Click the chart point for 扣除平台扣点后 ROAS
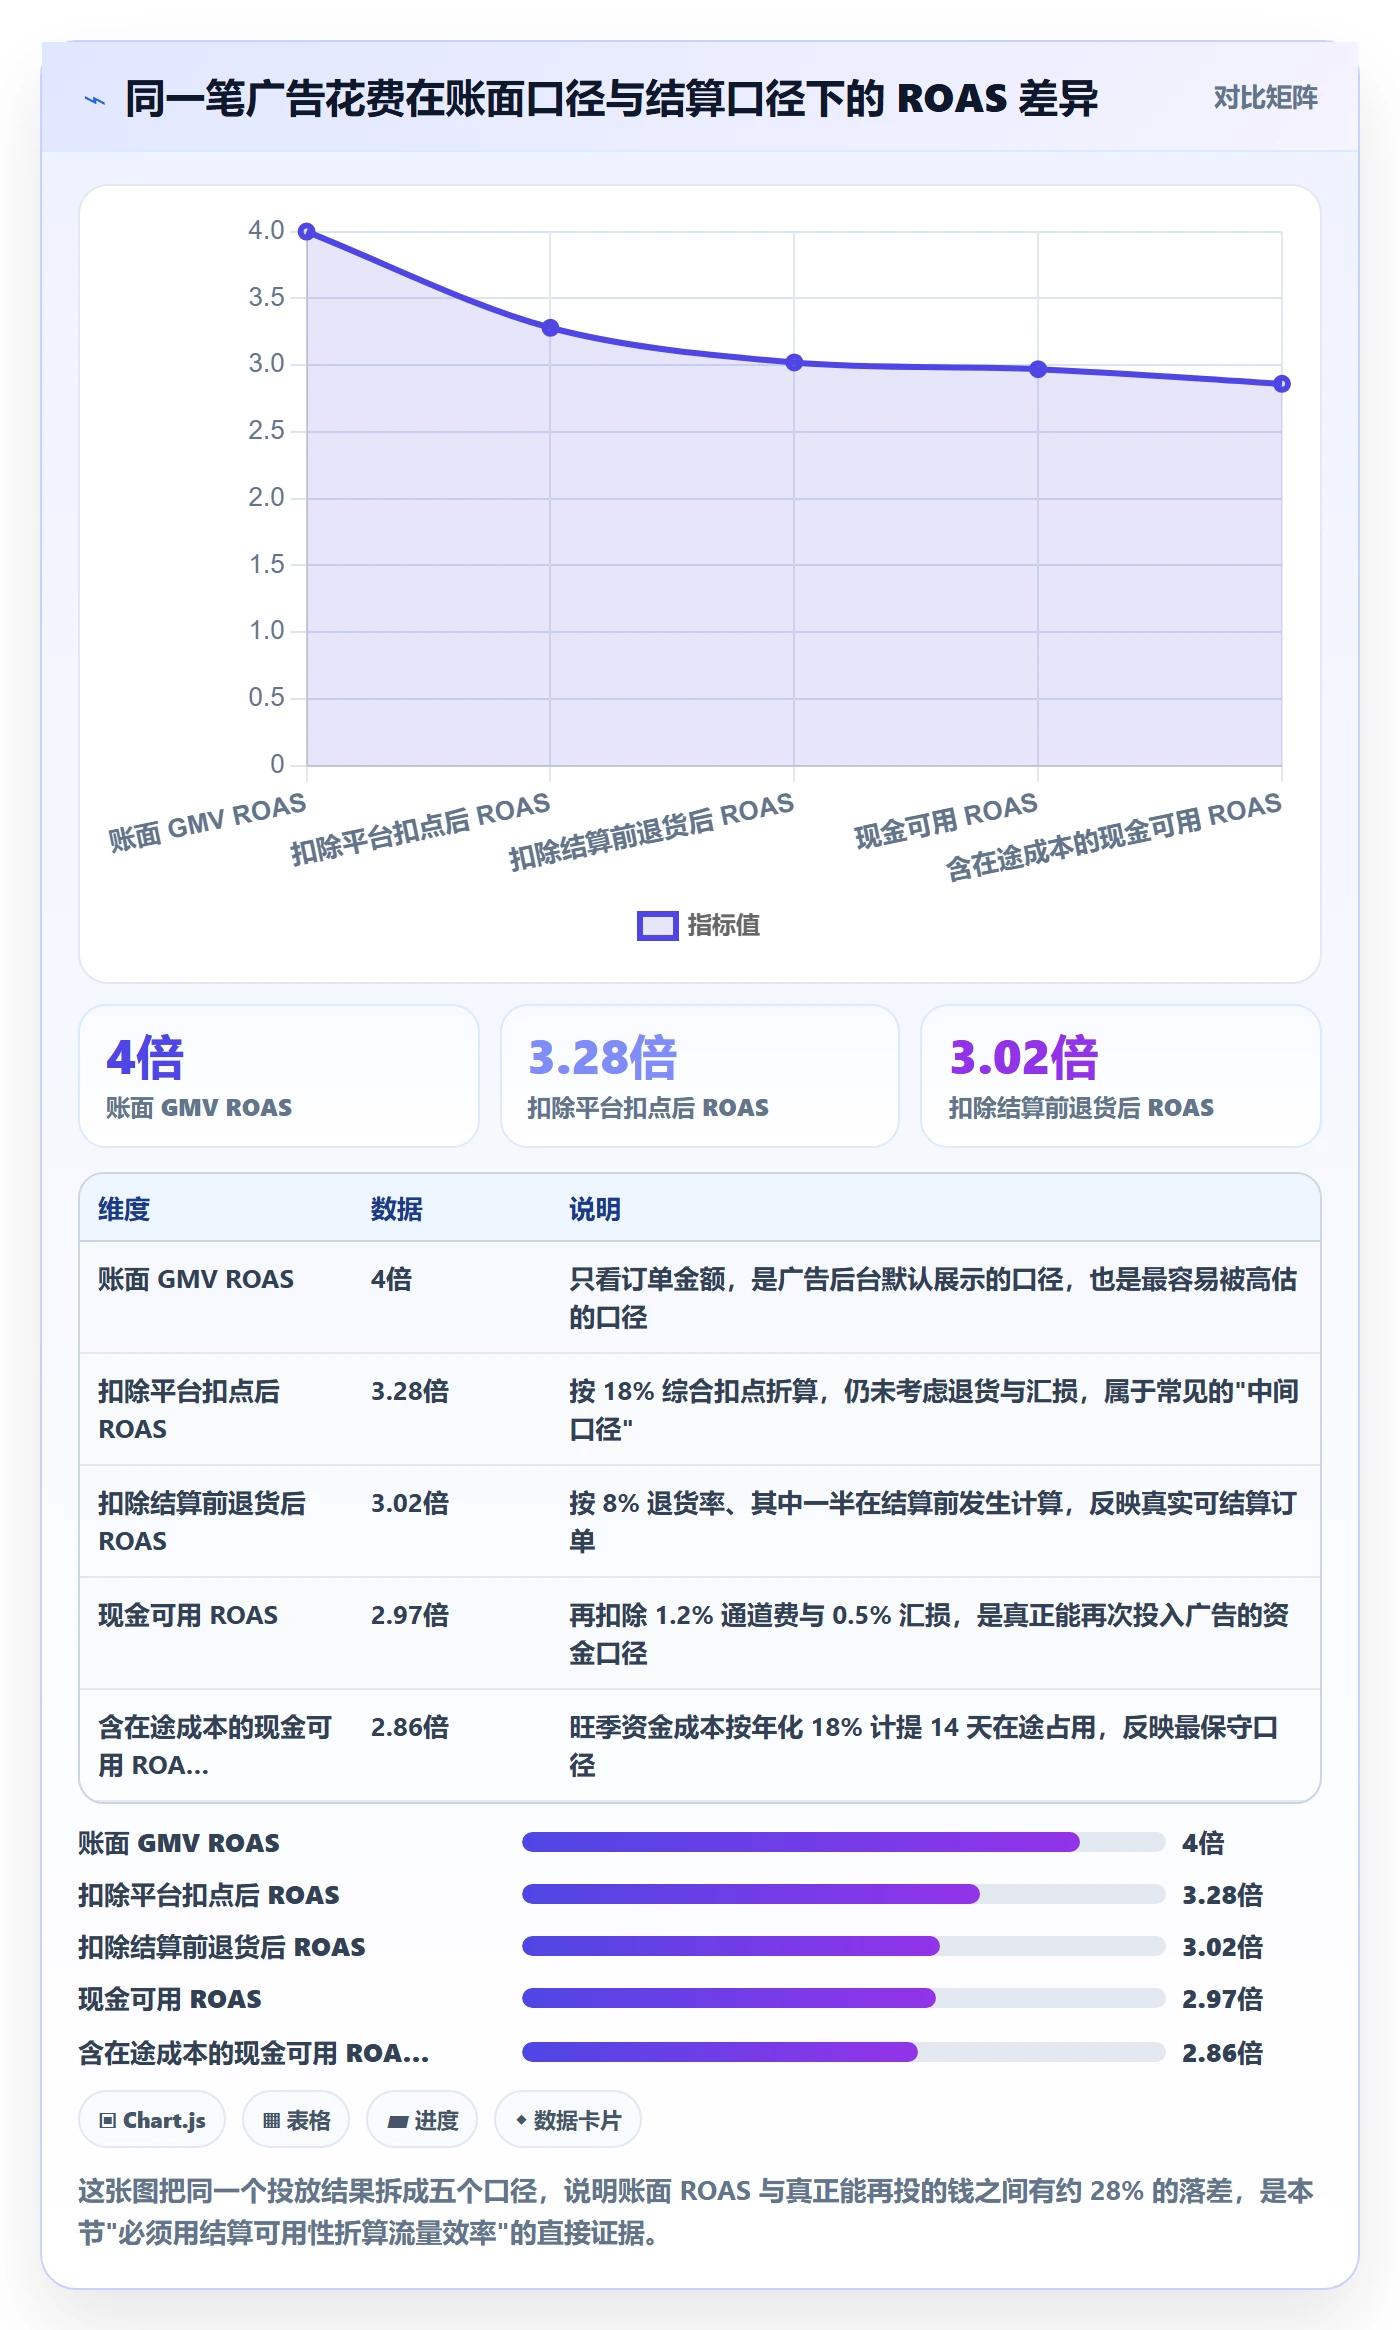Image resolution: width=1400 pixels, height=2330 pixels. click(550, 328)
